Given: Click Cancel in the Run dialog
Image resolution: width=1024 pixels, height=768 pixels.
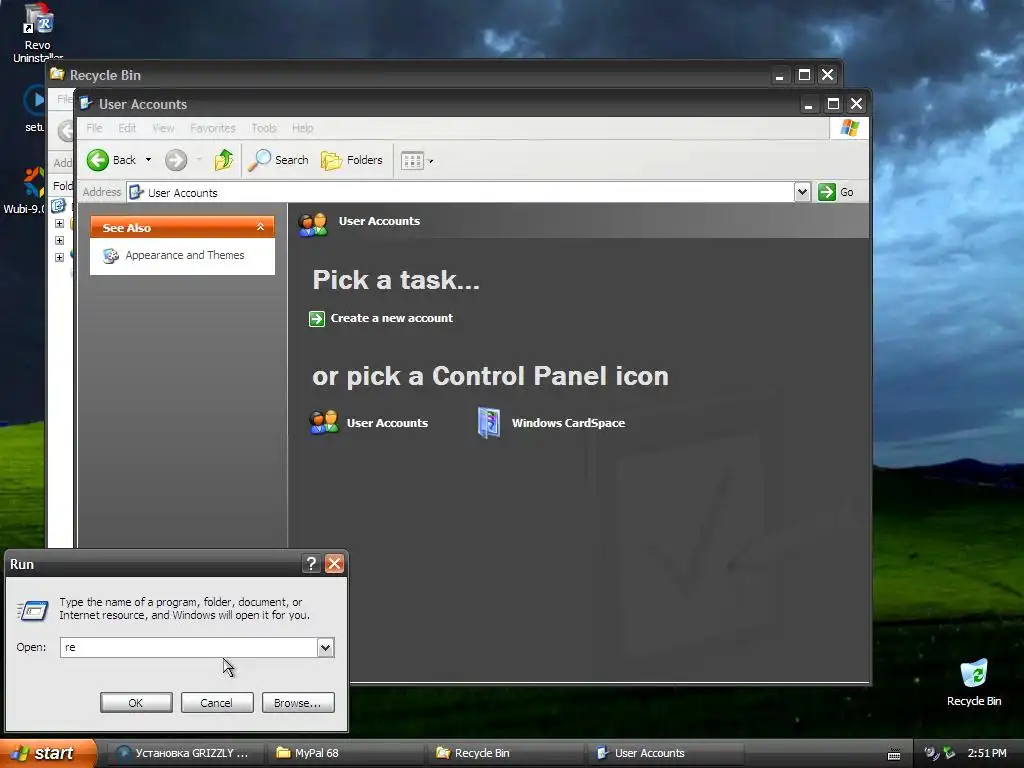Looking at the screenshot, I should tap(217, 703).
